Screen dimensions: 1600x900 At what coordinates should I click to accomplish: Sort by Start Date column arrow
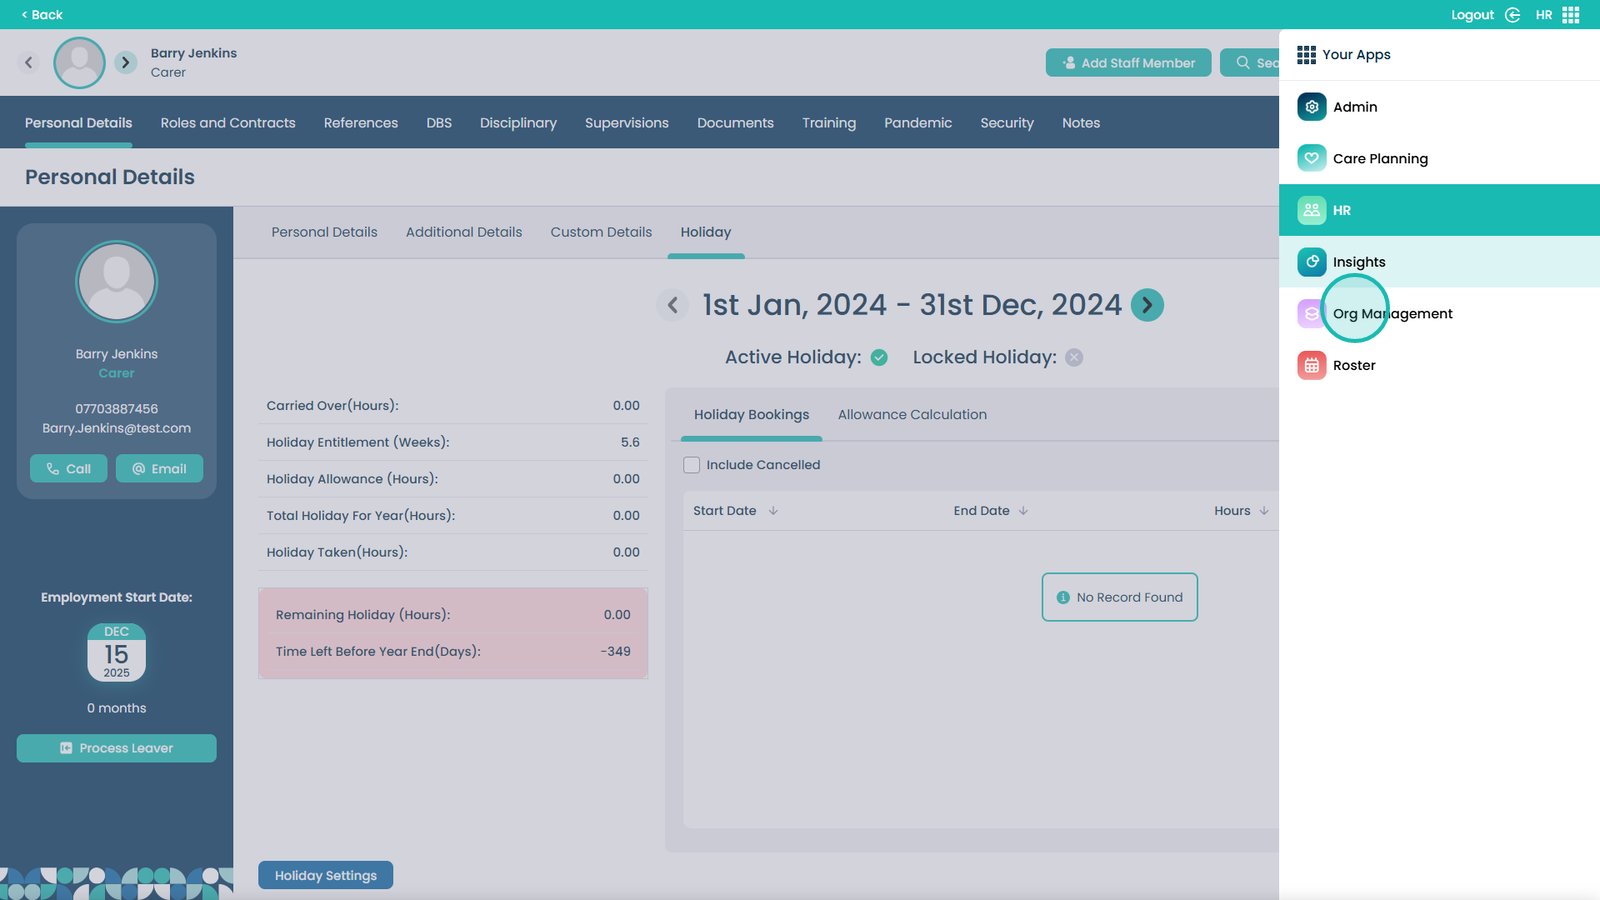(773, 511)
